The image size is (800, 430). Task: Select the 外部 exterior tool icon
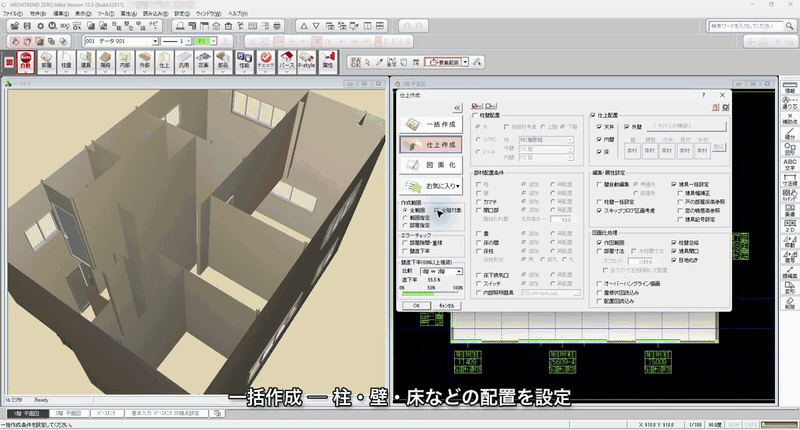144,61
